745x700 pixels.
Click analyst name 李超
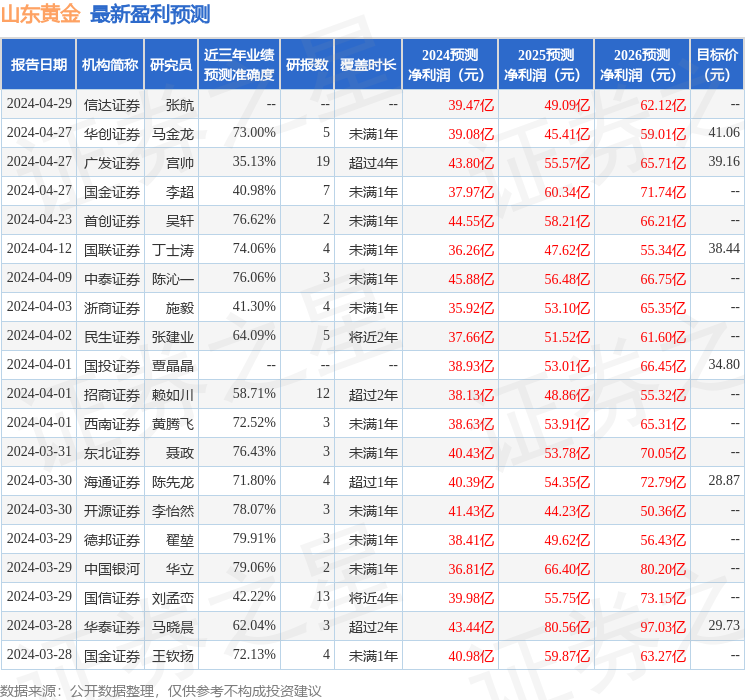[x=180, y=192]
